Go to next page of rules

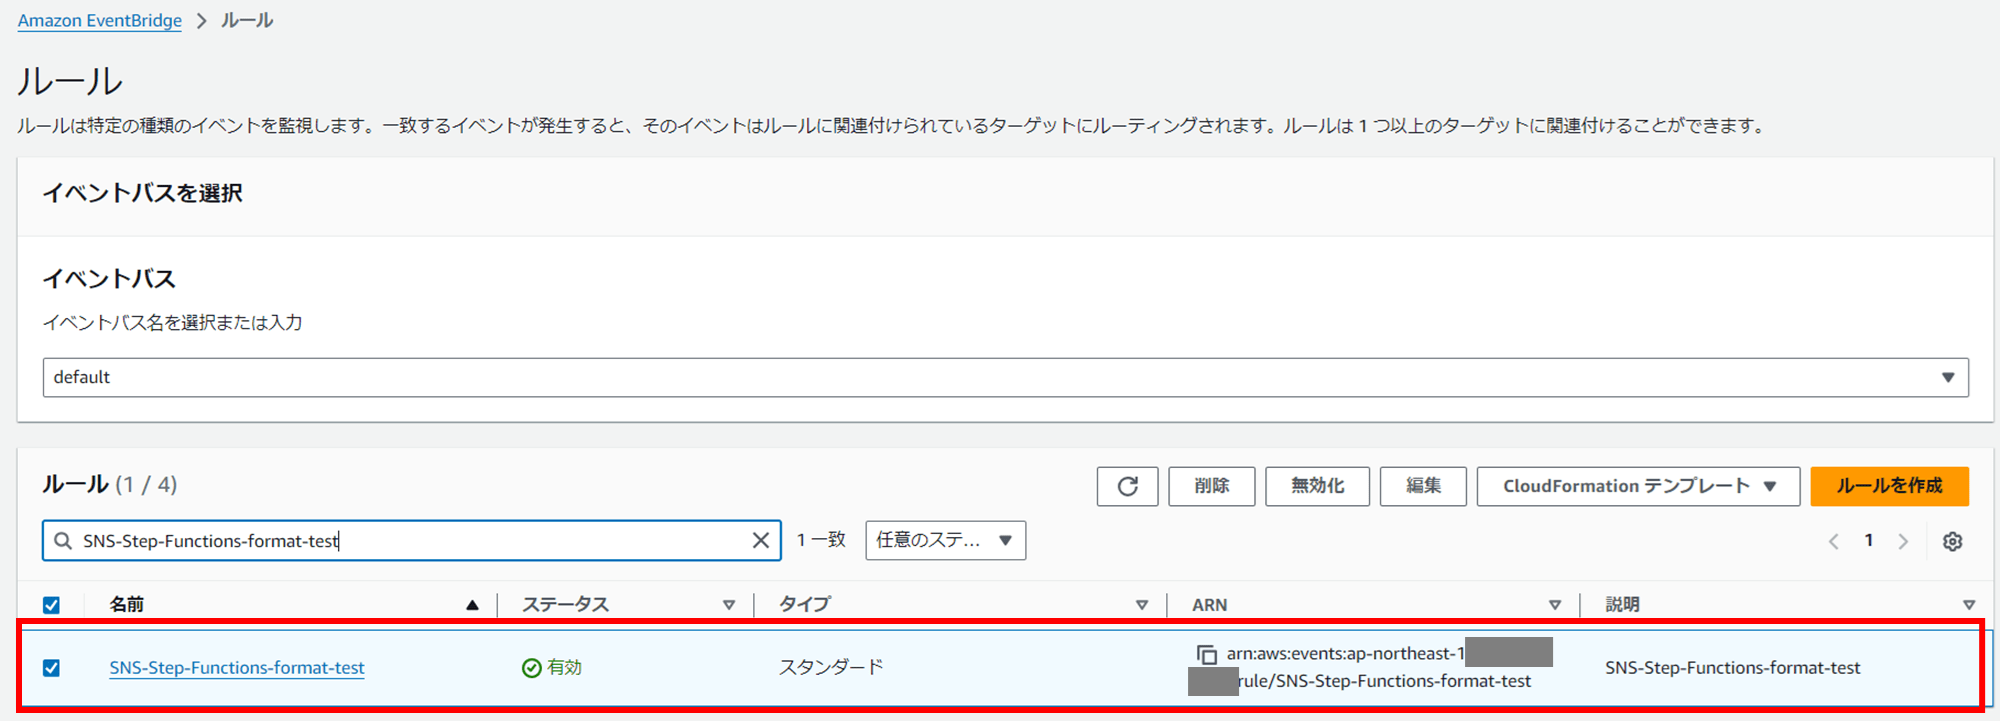tap(1903, 541)
